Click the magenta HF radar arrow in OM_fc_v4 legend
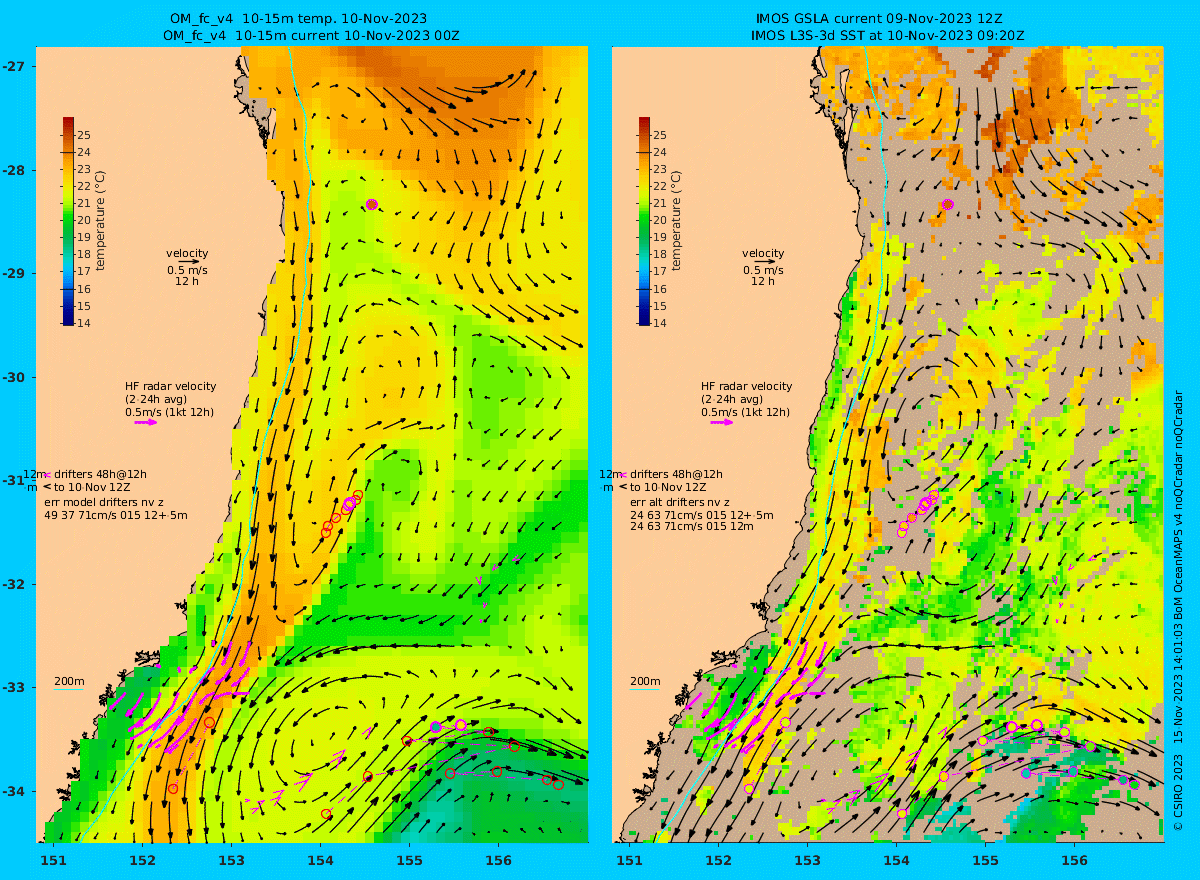The image size is (1200, 880). pos(146,422)
